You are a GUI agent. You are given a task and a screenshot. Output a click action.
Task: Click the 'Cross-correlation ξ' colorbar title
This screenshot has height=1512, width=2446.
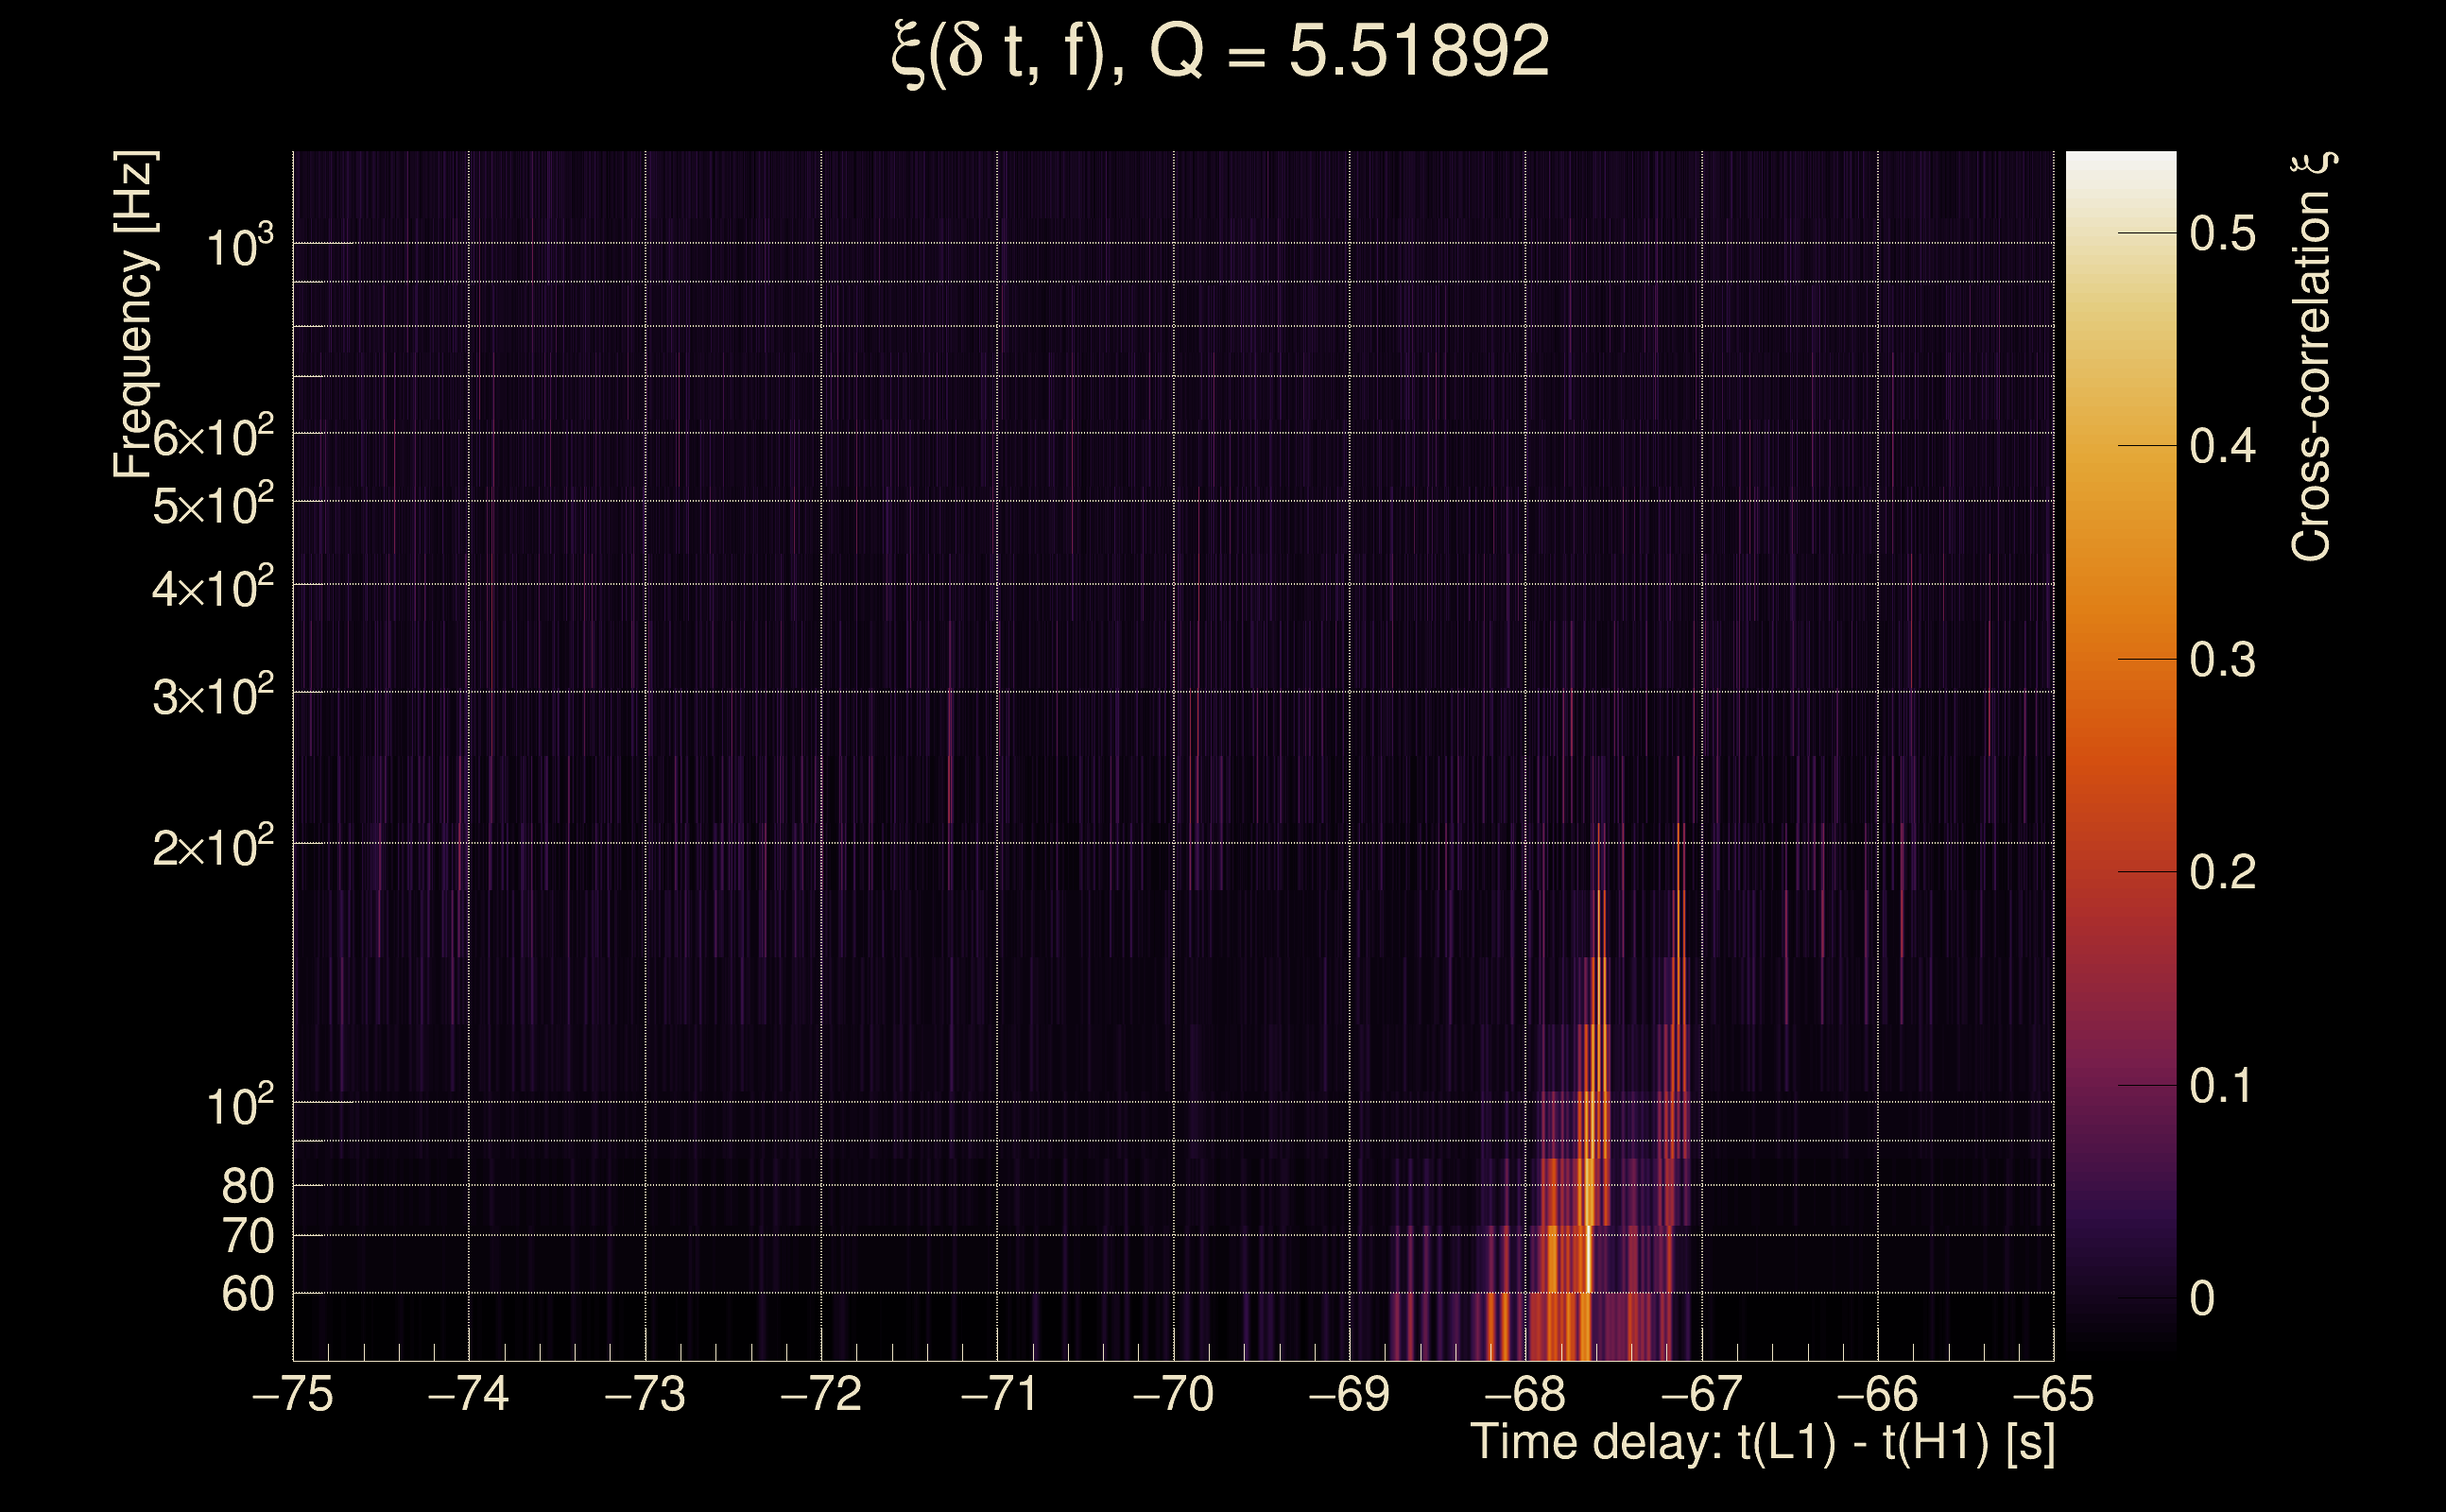pos(2312,356)
